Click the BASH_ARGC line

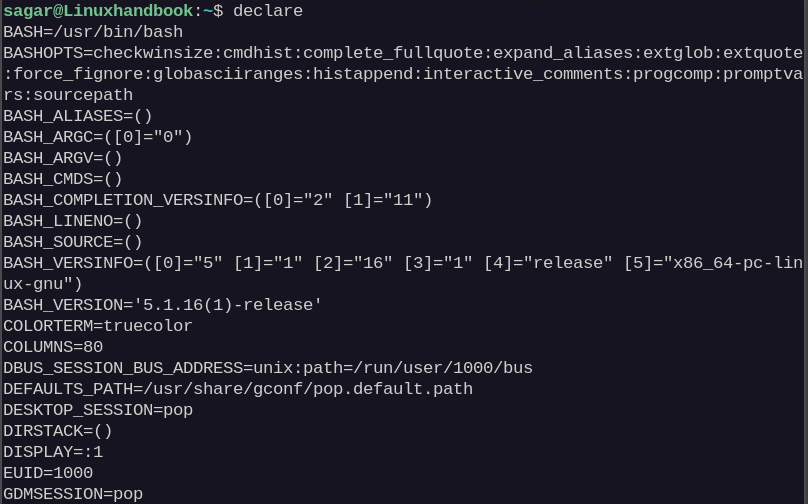(98, 137)
